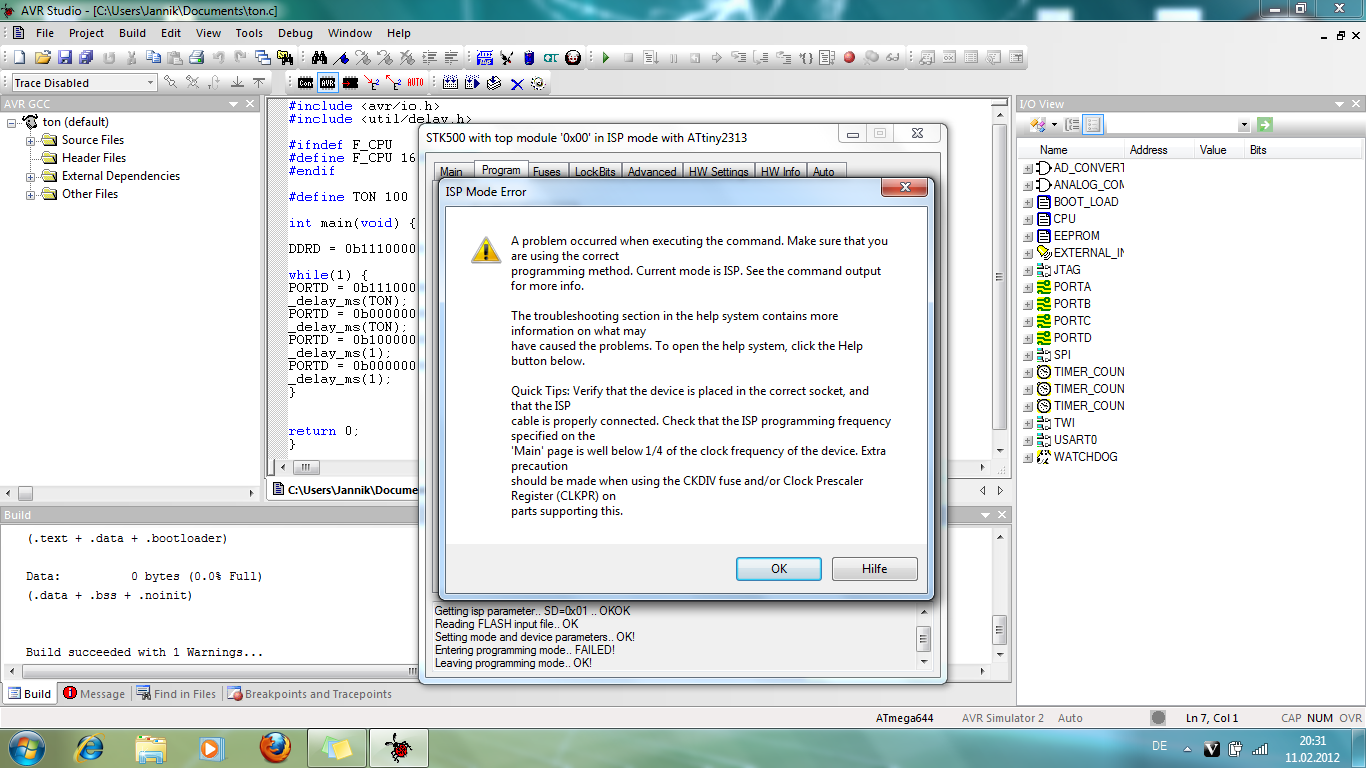Viewport: 1366px width, 768px height.
Task: Click the clock showing 20:31 in system tray
Action: point(1312,741)
